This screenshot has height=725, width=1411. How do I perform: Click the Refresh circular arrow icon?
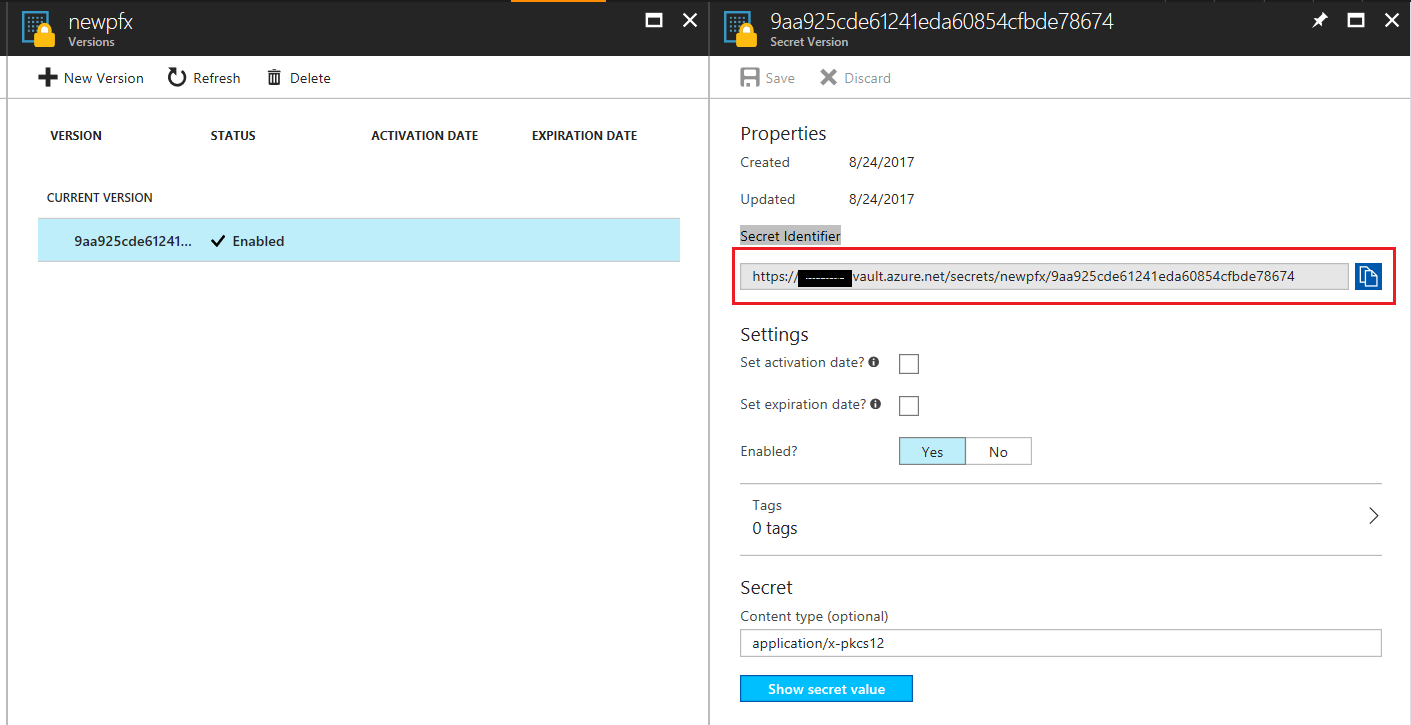click(177, 78)
